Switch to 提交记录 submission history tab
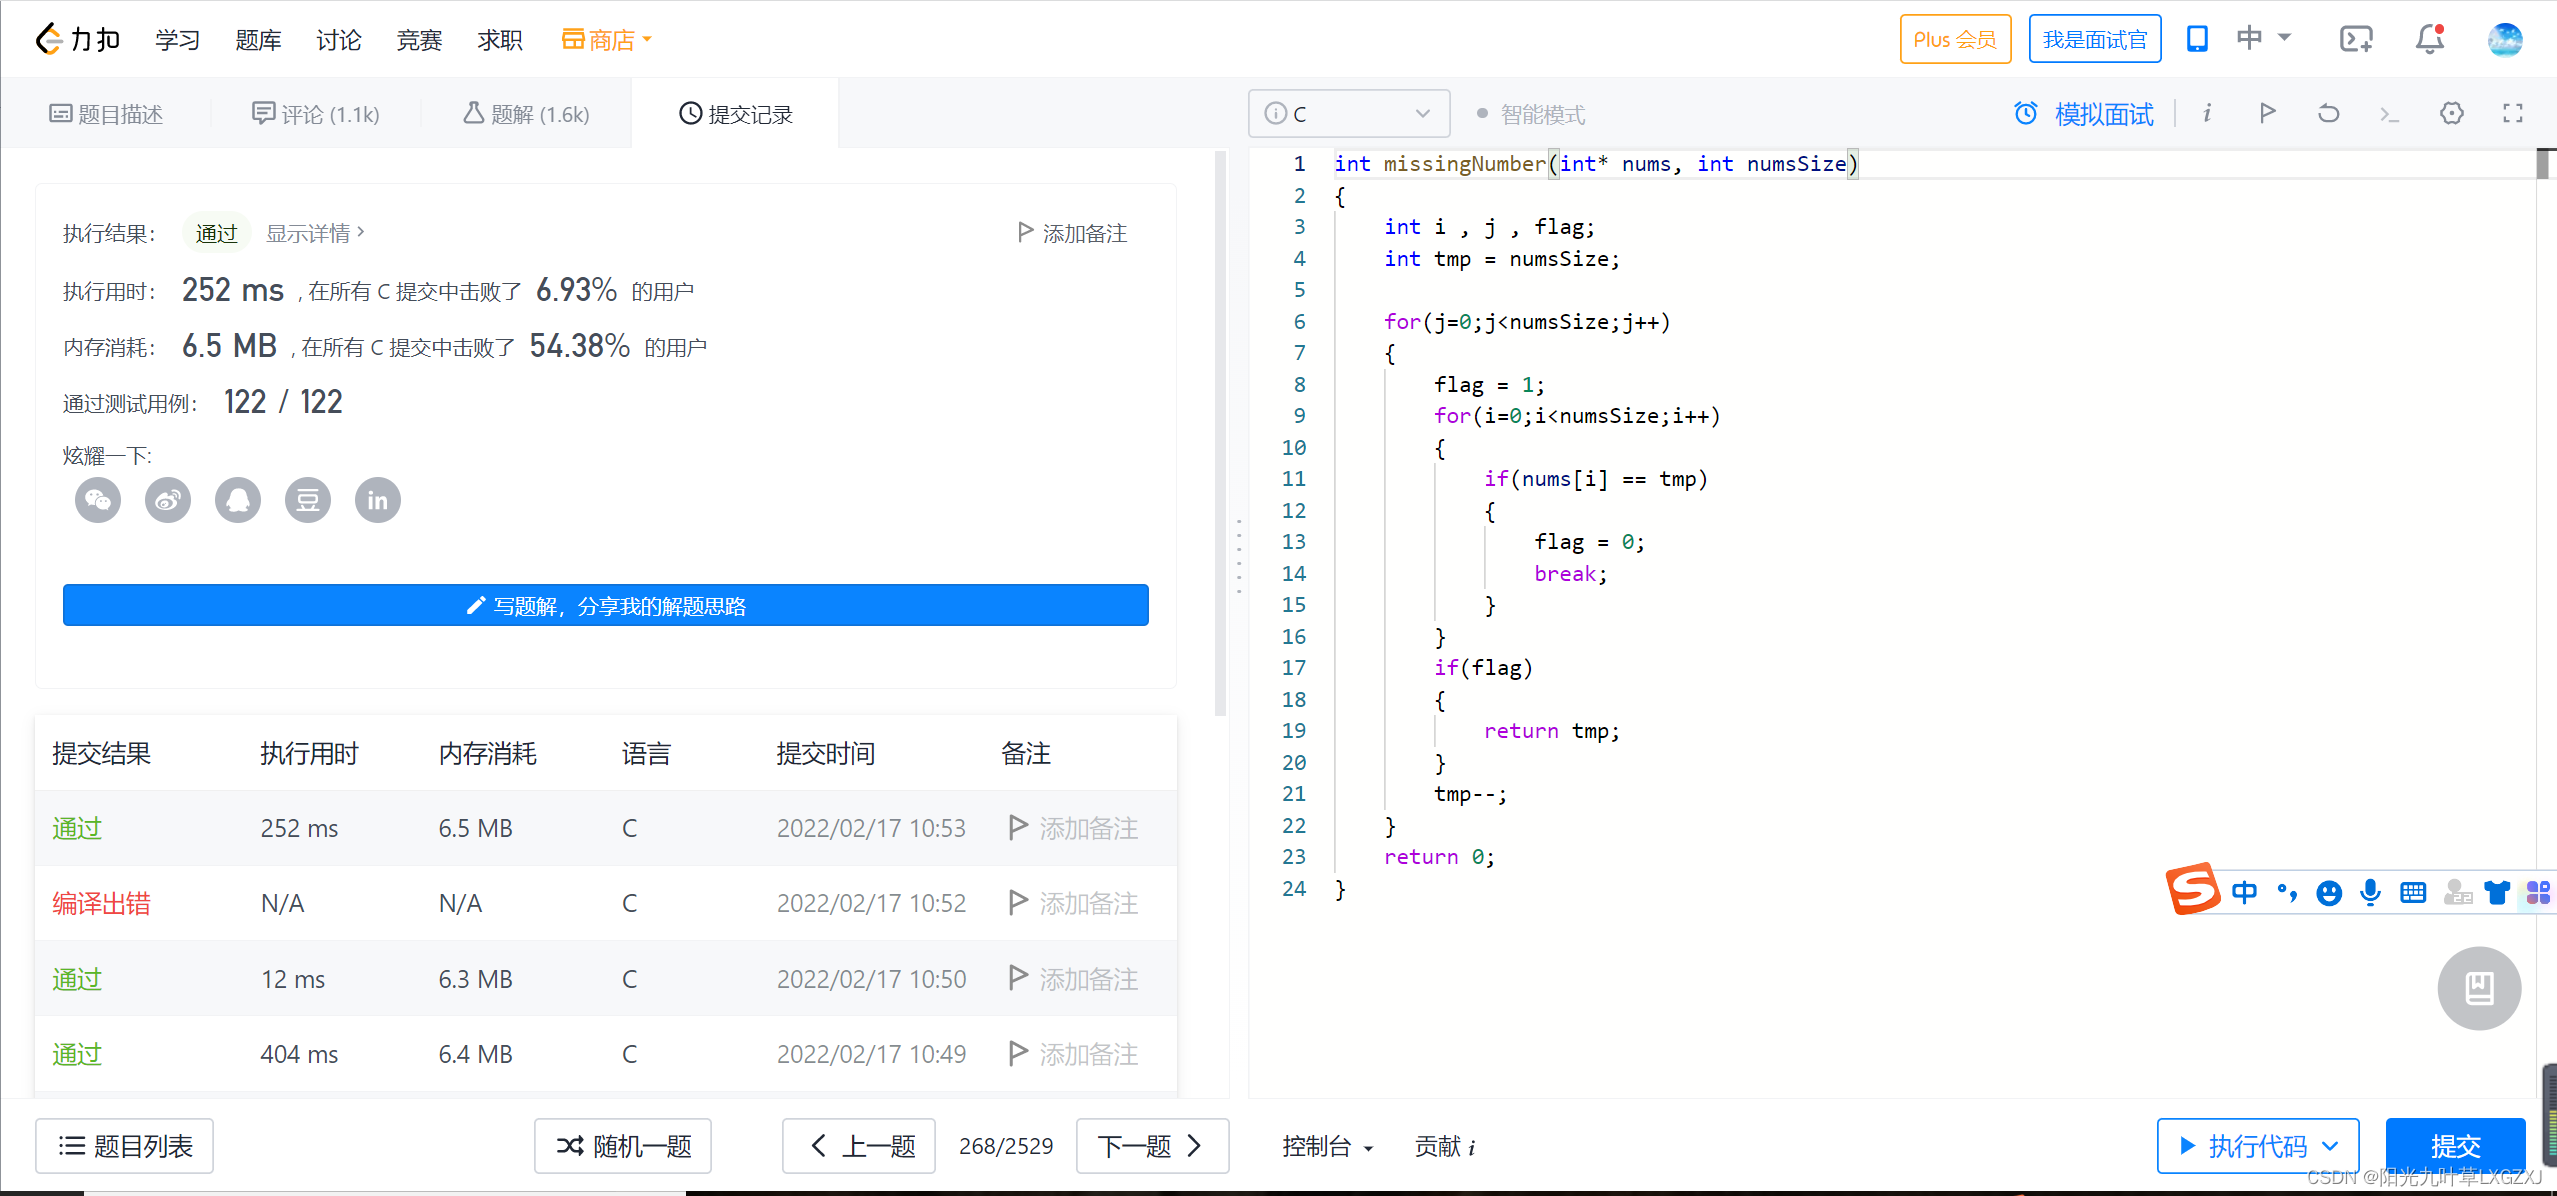 coord(731,113)
